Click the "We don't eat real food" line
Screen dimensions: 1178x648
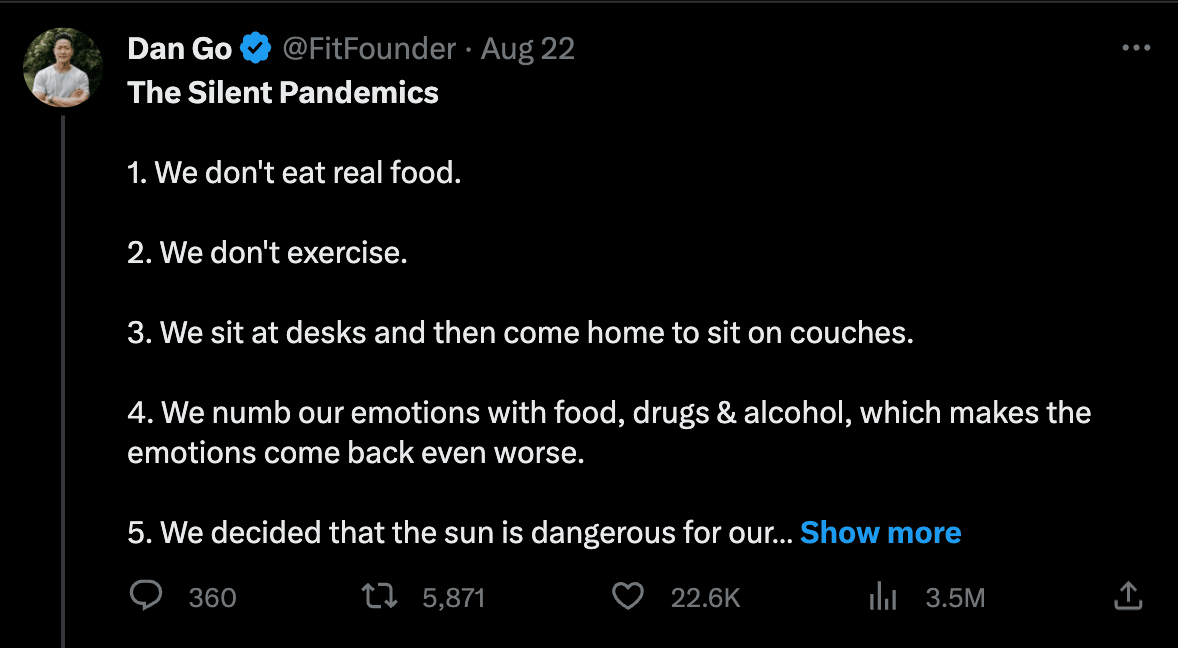pos(294,173)
